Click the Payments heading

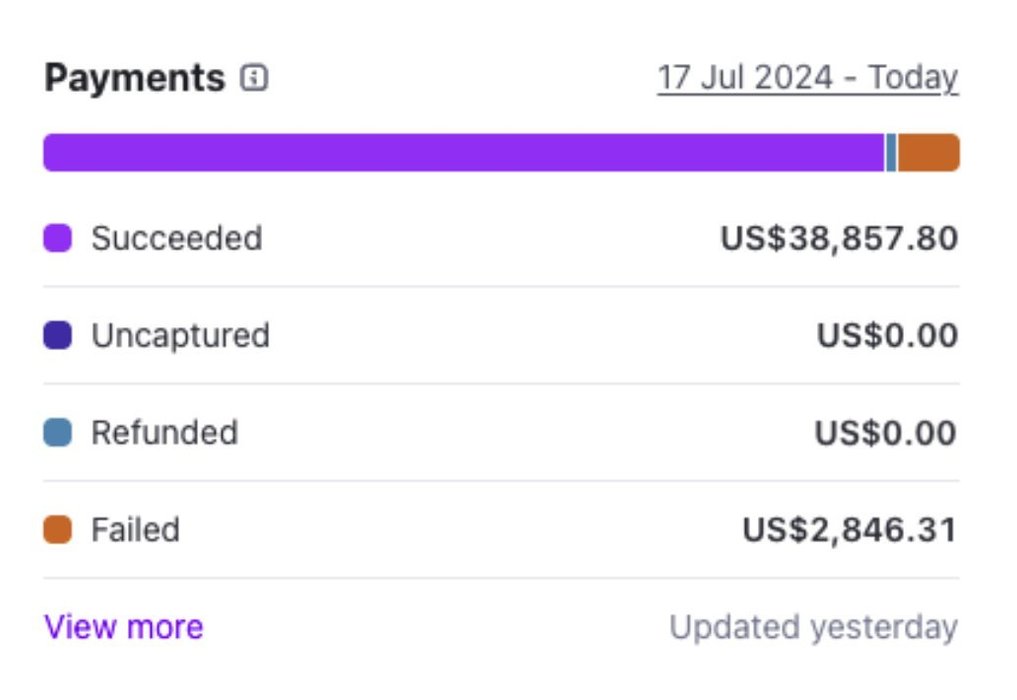[x=135, y=78]
